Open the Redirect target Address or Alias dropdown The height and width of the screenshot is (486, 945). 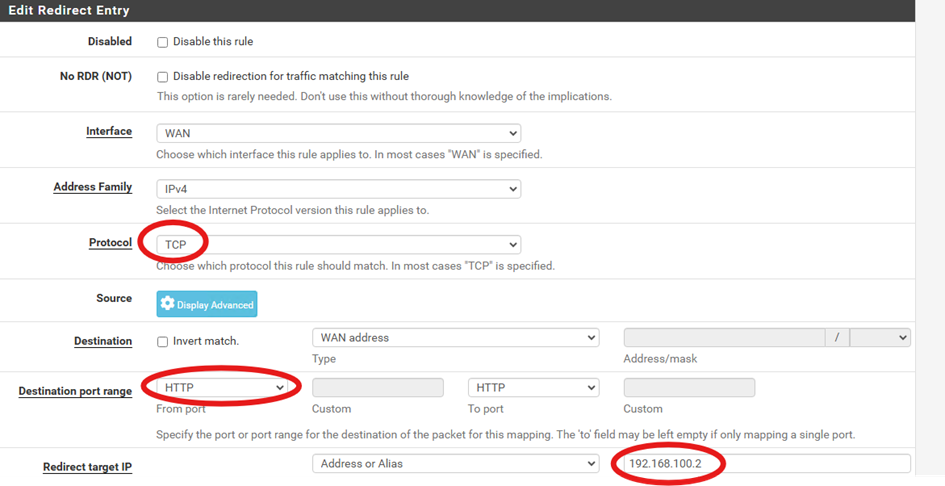pyautogui.click(x=456, y=464)
